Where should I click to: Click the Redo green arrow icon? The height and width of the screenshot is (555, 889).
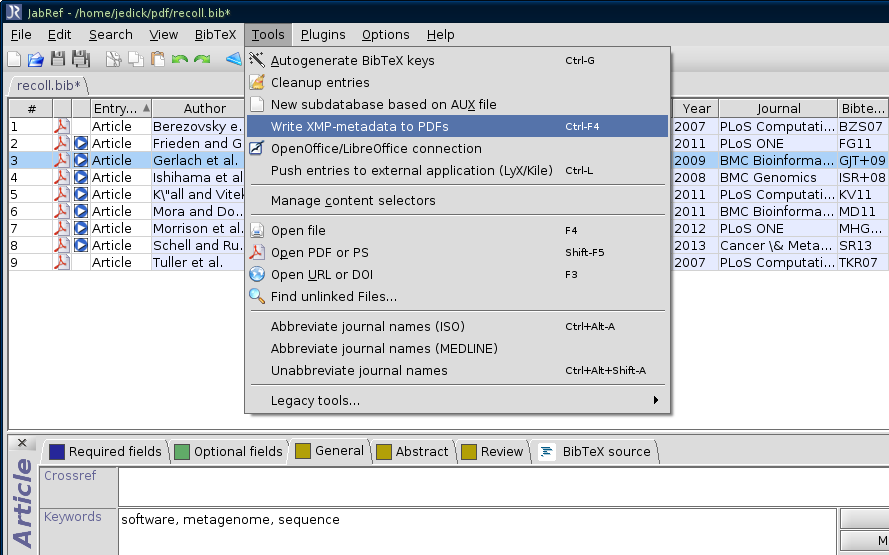(x=202, y=60)
